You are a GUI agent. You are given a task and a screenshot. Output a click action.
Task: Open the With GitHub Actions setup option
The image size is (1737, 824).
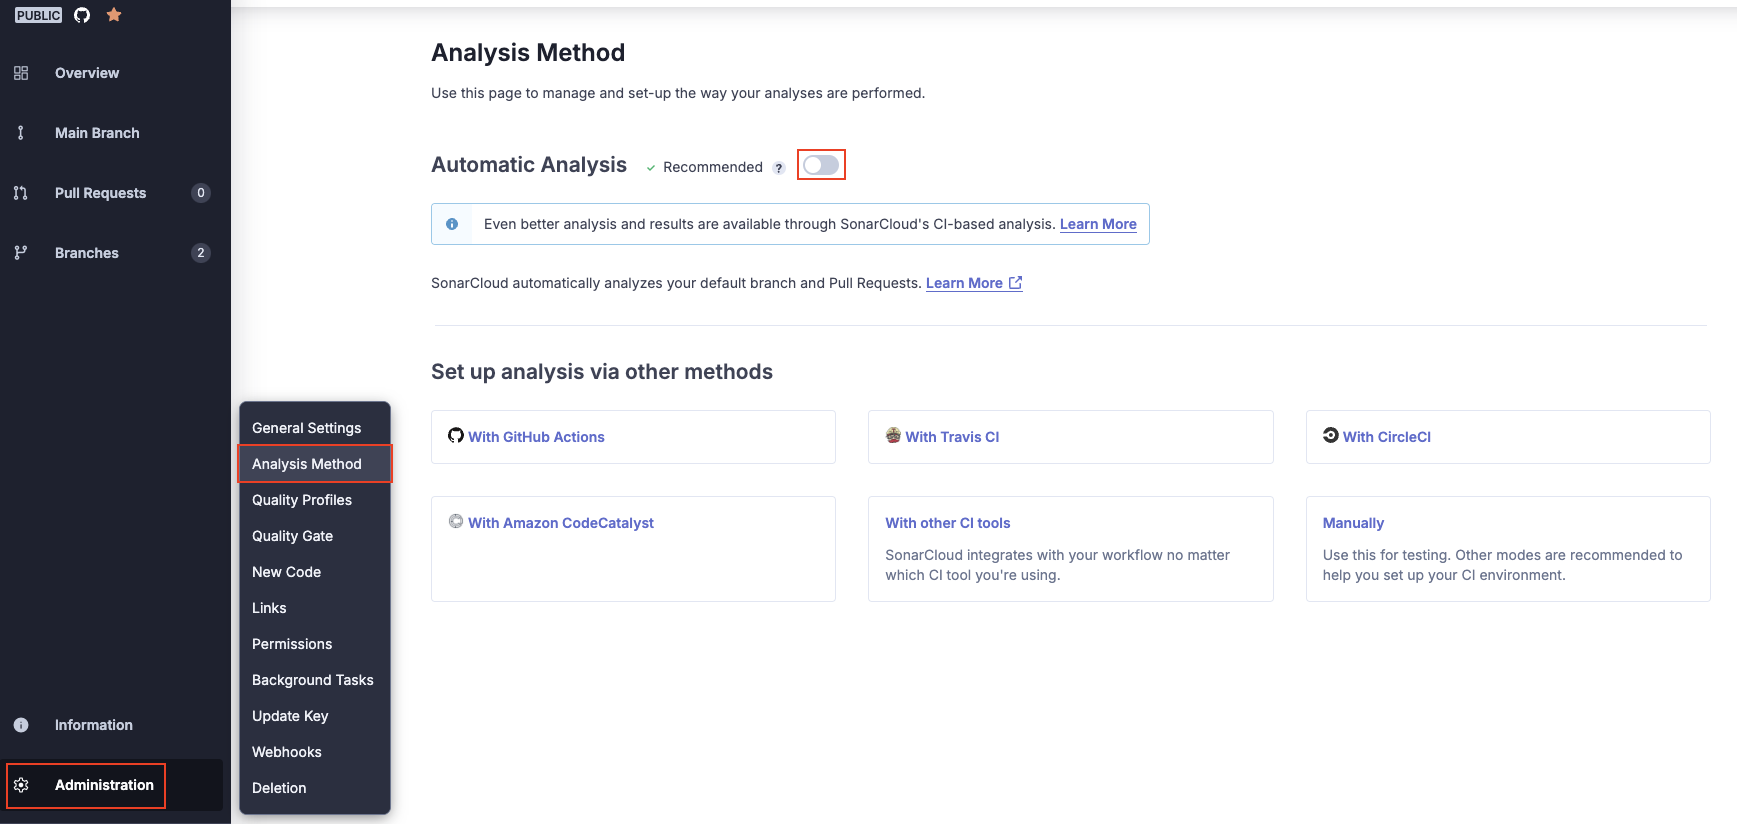pyautogui.click(x=633, y=437)
